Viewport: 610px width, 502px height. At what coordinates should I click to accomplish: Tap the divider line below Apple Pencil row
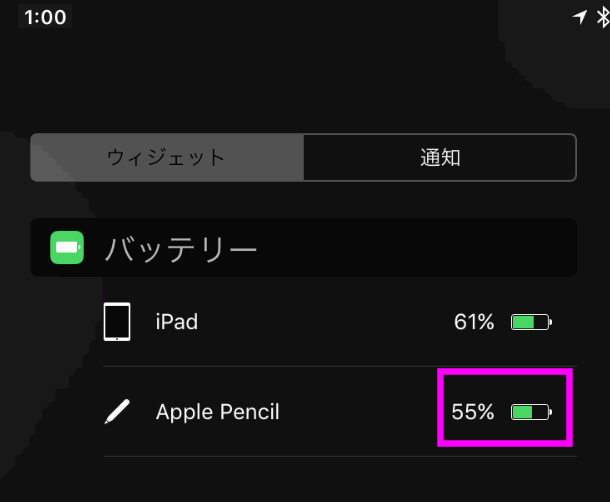[x=340, y=457]
